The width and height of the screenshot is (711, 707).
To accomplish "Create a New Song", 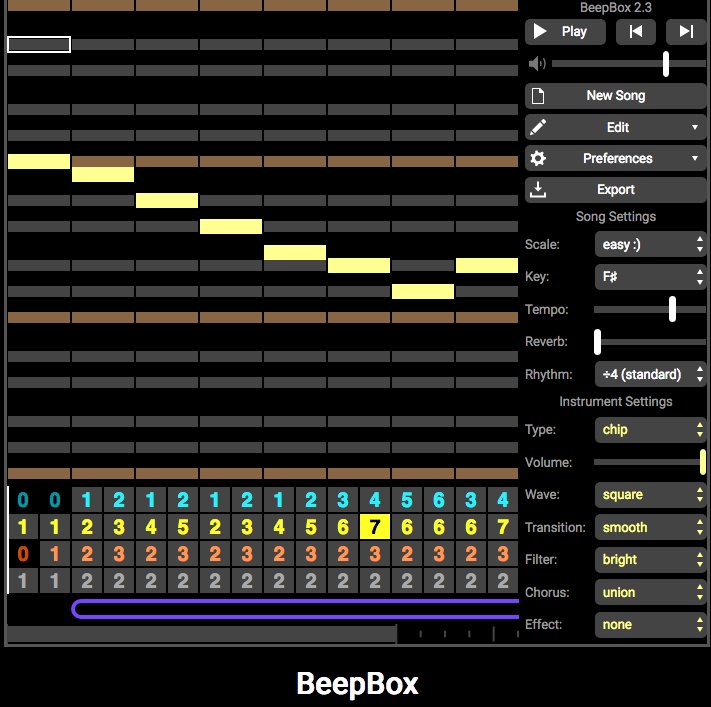I will coord(615,96).
